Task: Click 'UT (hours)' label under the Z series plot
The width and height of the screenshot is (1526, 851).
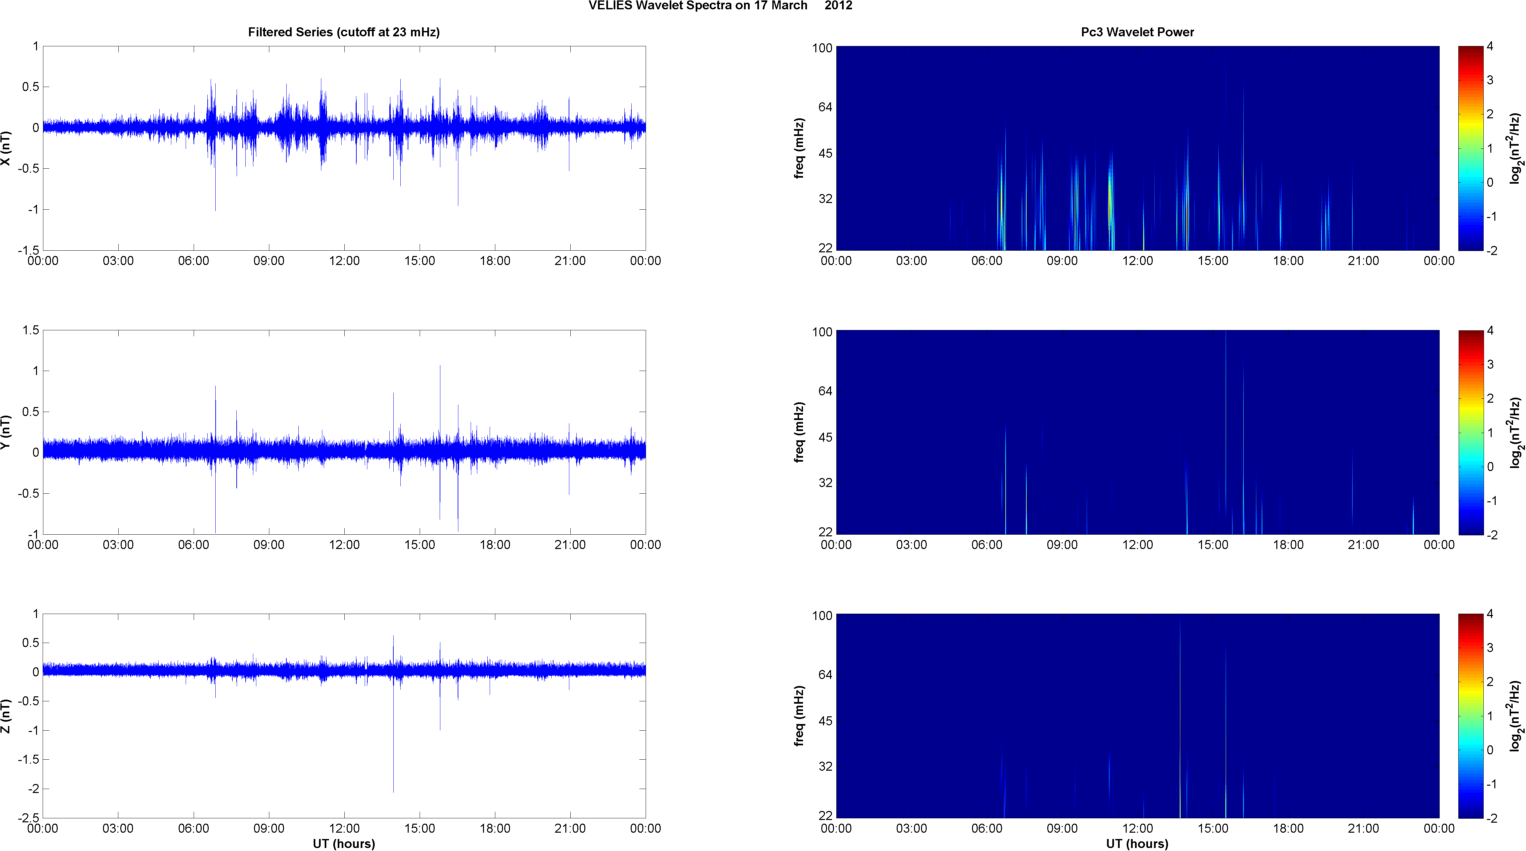Action: 344,844
